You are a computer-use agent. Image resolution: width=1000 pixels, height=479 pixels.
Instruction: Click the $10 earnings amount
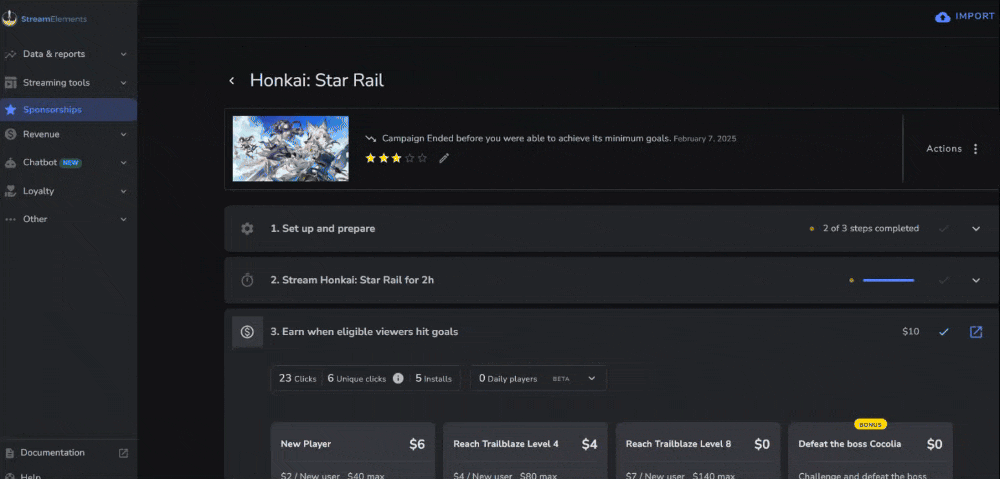pos(911,332)
